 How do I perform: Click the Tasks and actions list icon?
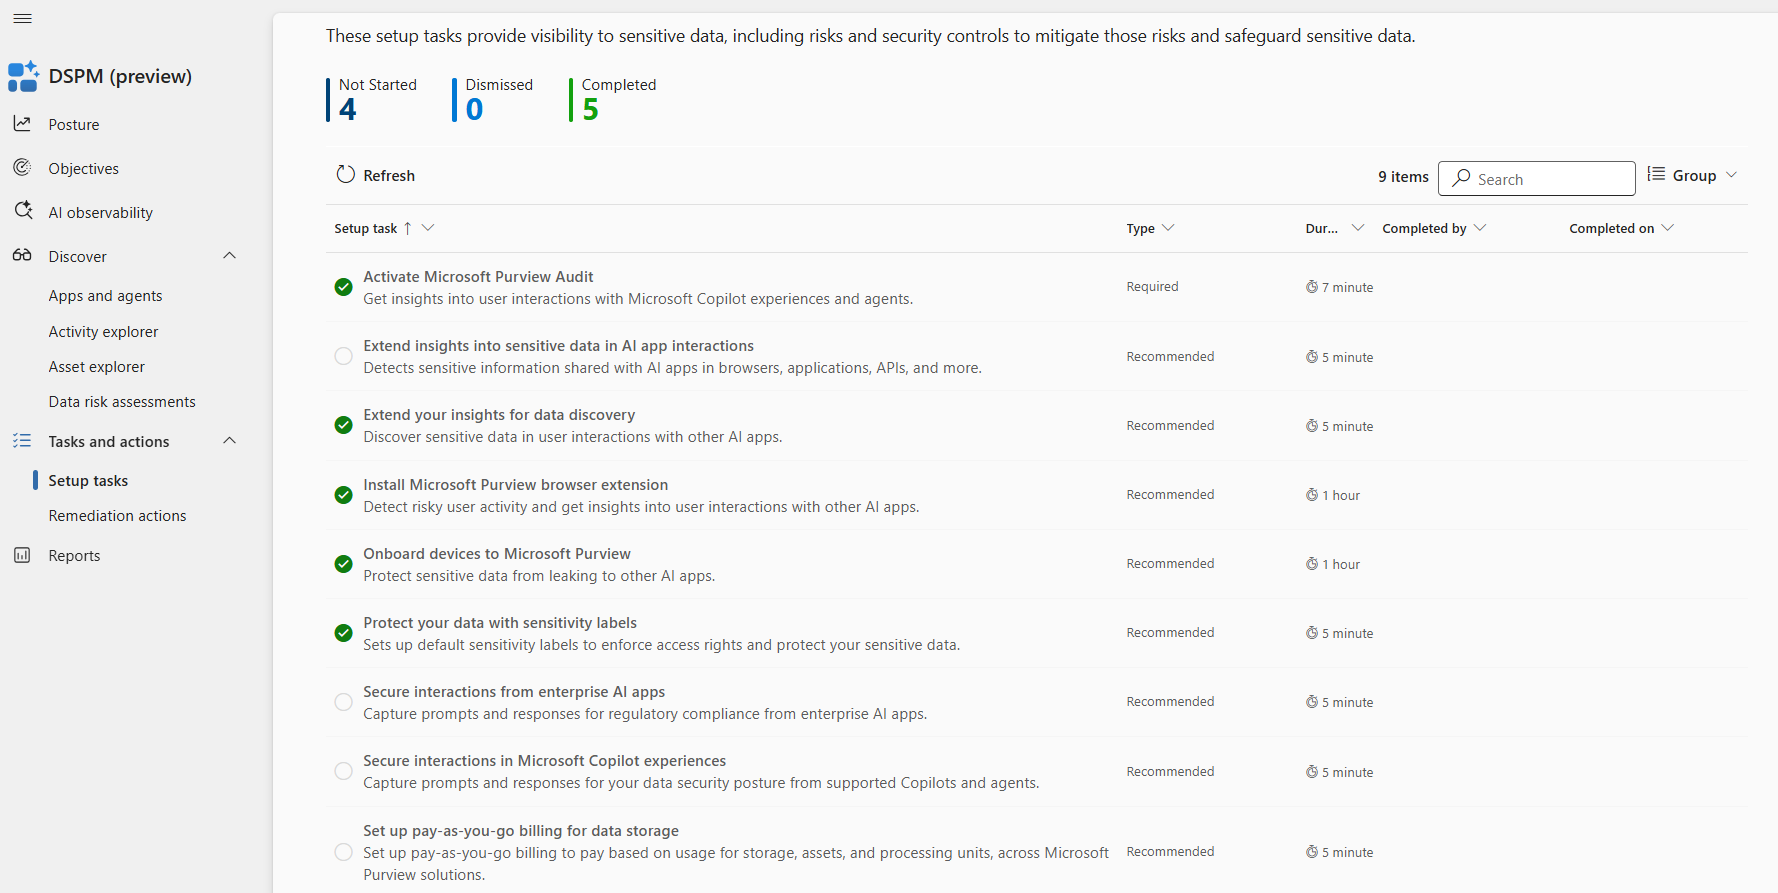(22, 441)
